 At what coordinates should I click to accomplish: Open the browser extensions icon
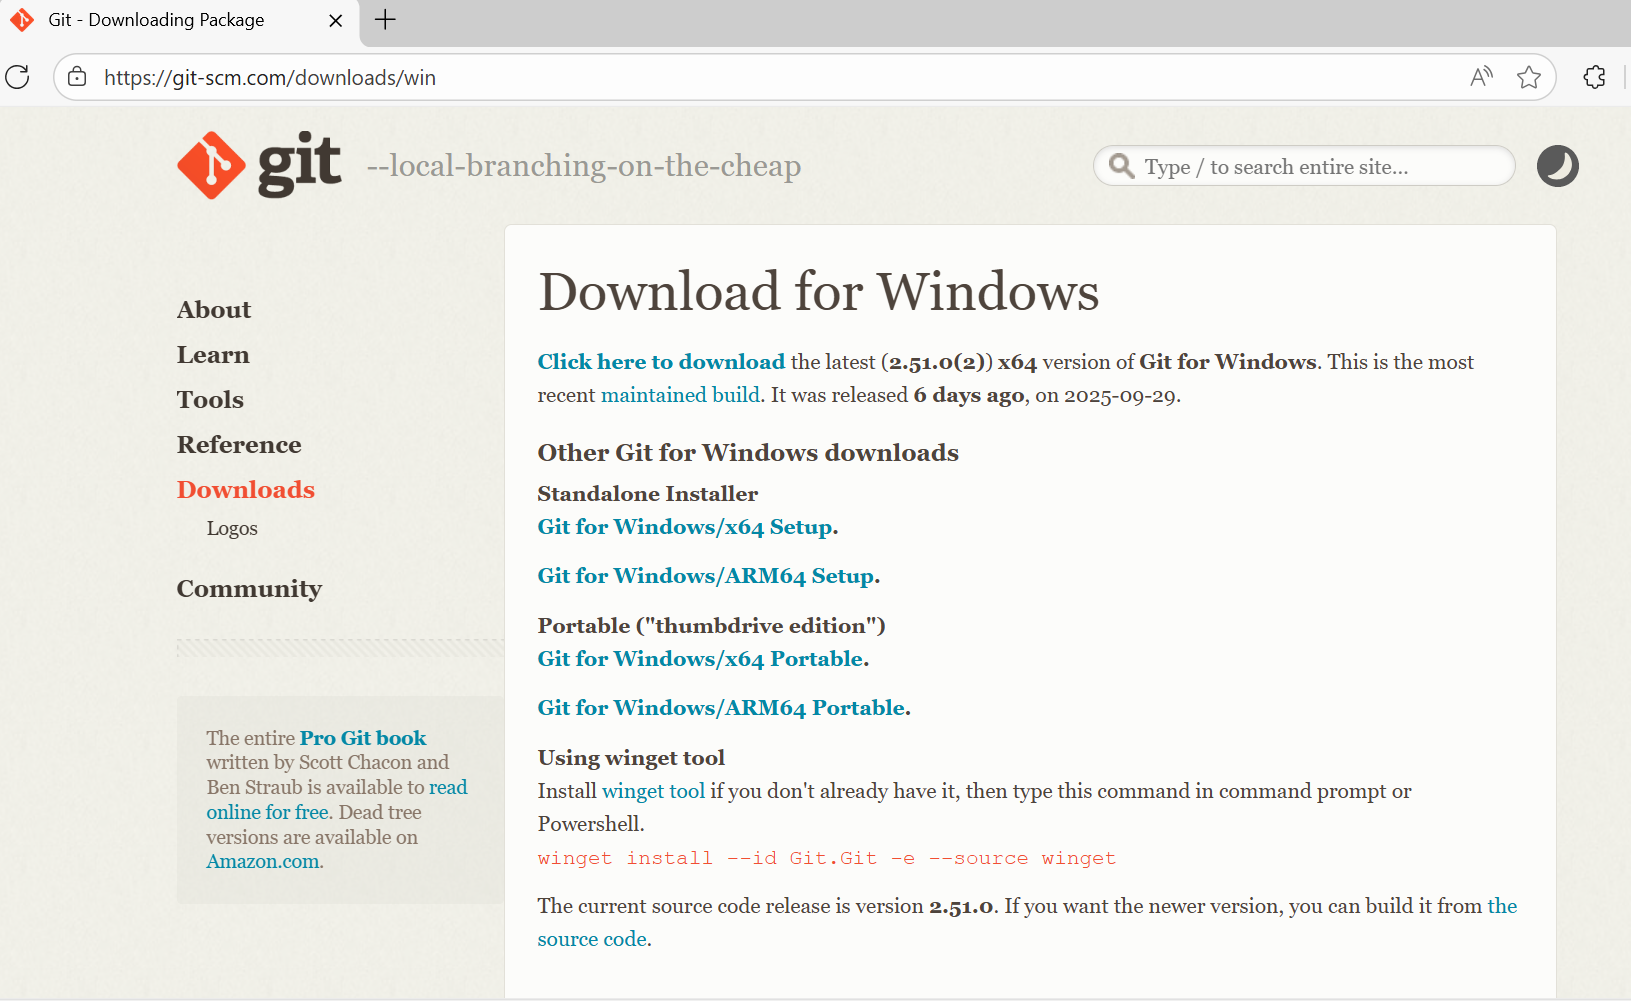(1594, 77)
